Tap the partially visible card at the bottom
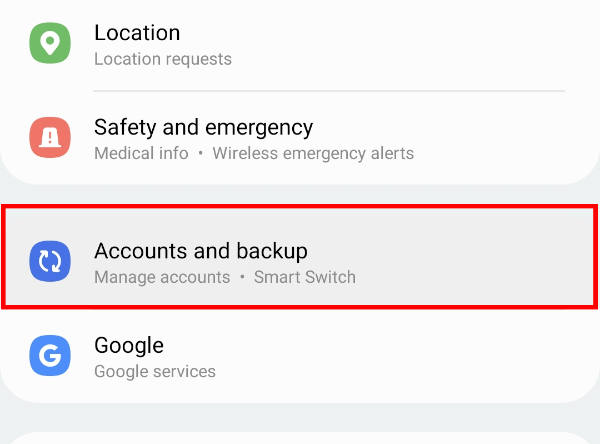Viewport: 600px width, 444px height. click(x=300, y=438)
